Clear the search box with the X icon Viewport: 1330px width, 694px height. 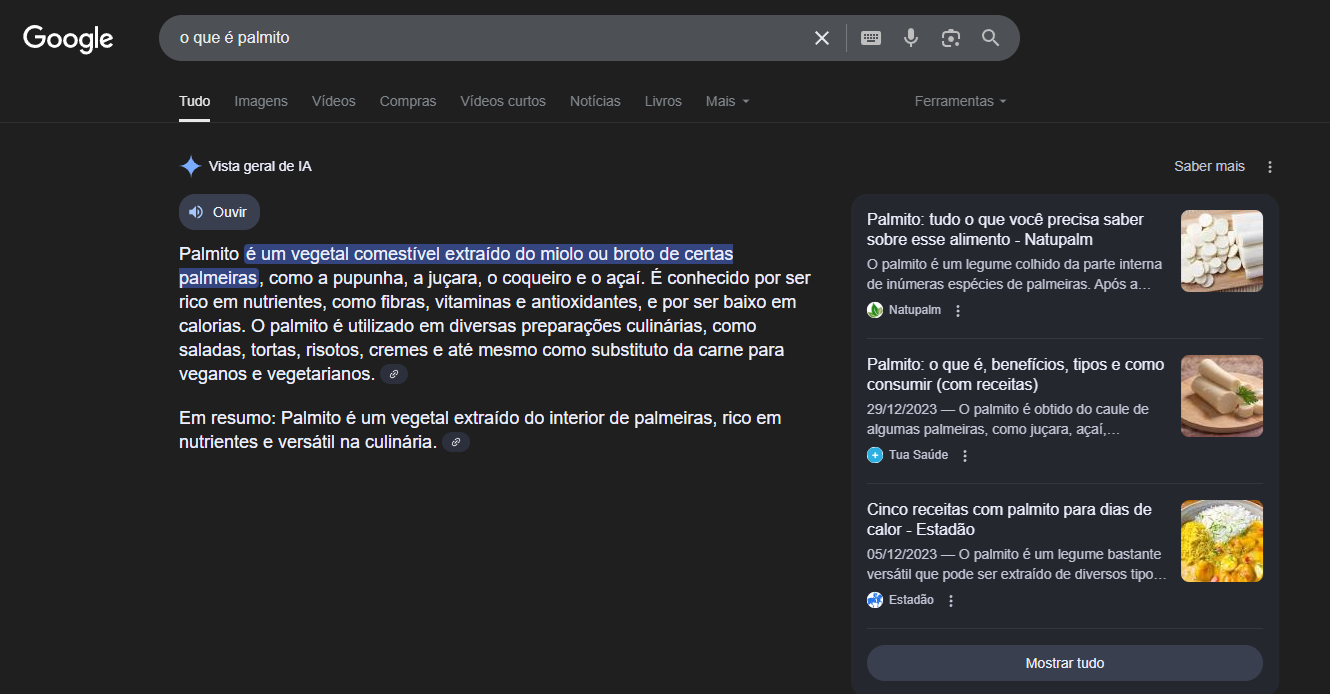pos(822,38)
